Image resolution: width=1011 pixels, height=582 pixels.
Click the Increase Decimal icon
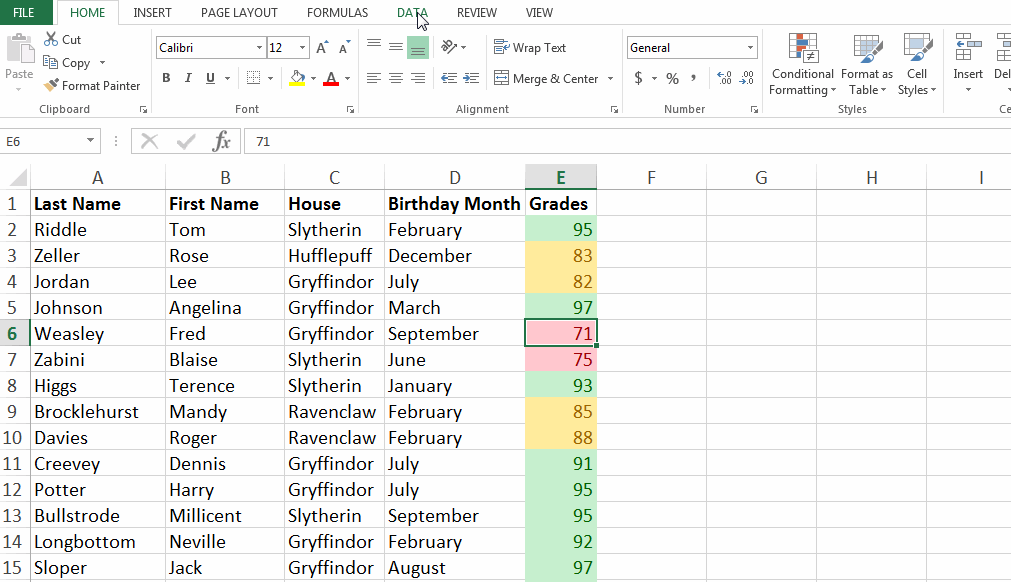725,78
